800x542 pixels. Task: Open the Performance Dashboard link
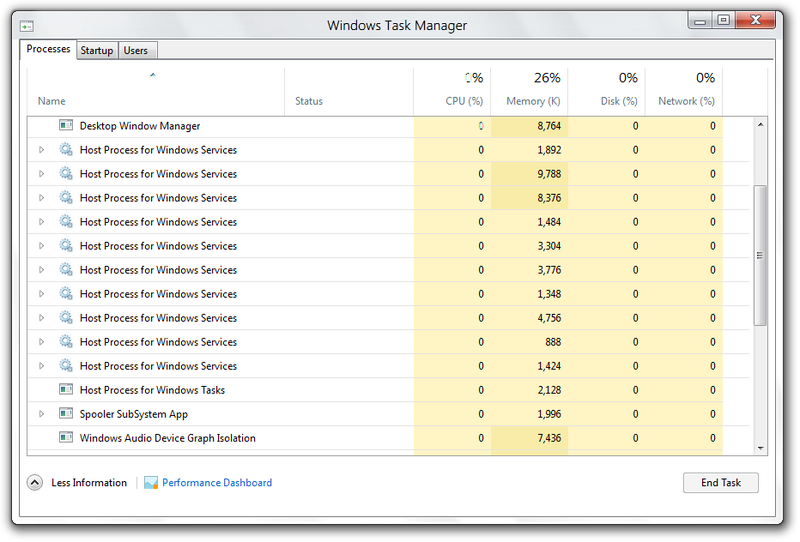tap(217, 482)
